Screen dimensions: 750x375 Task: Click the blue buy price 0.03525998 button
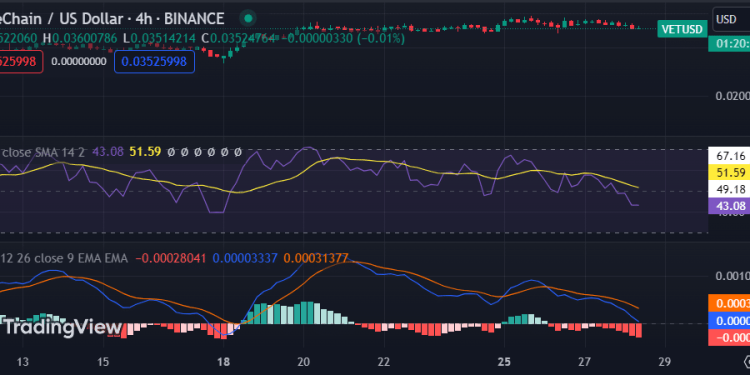154,62
